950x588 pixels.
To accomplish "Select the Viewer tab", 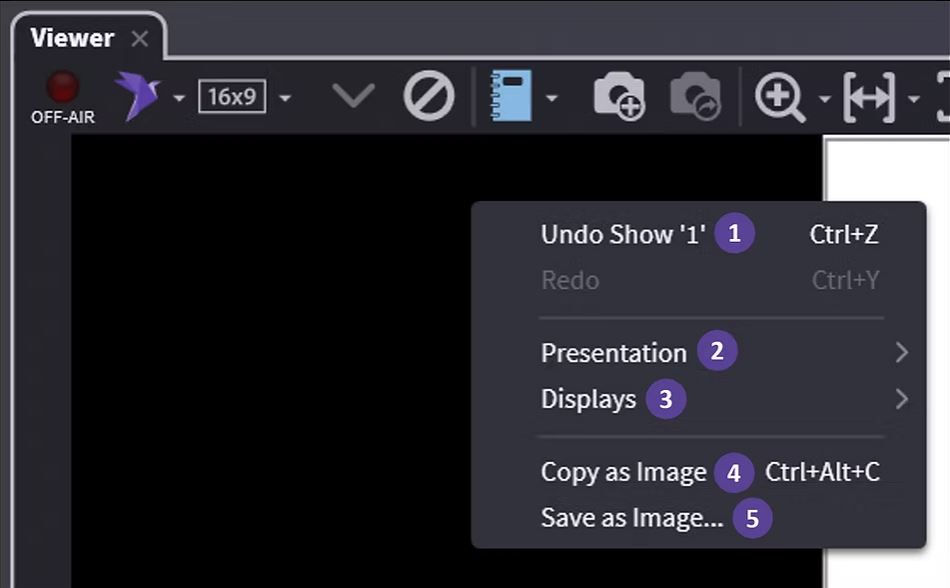I will tap(72, 39).
